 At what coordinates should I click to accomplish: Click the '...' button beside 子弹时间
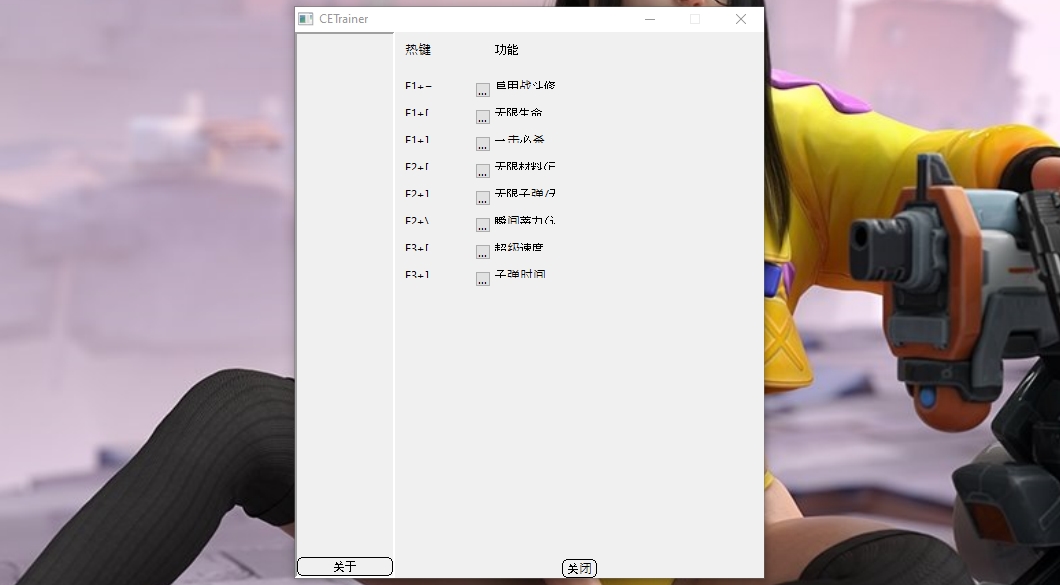483,279
